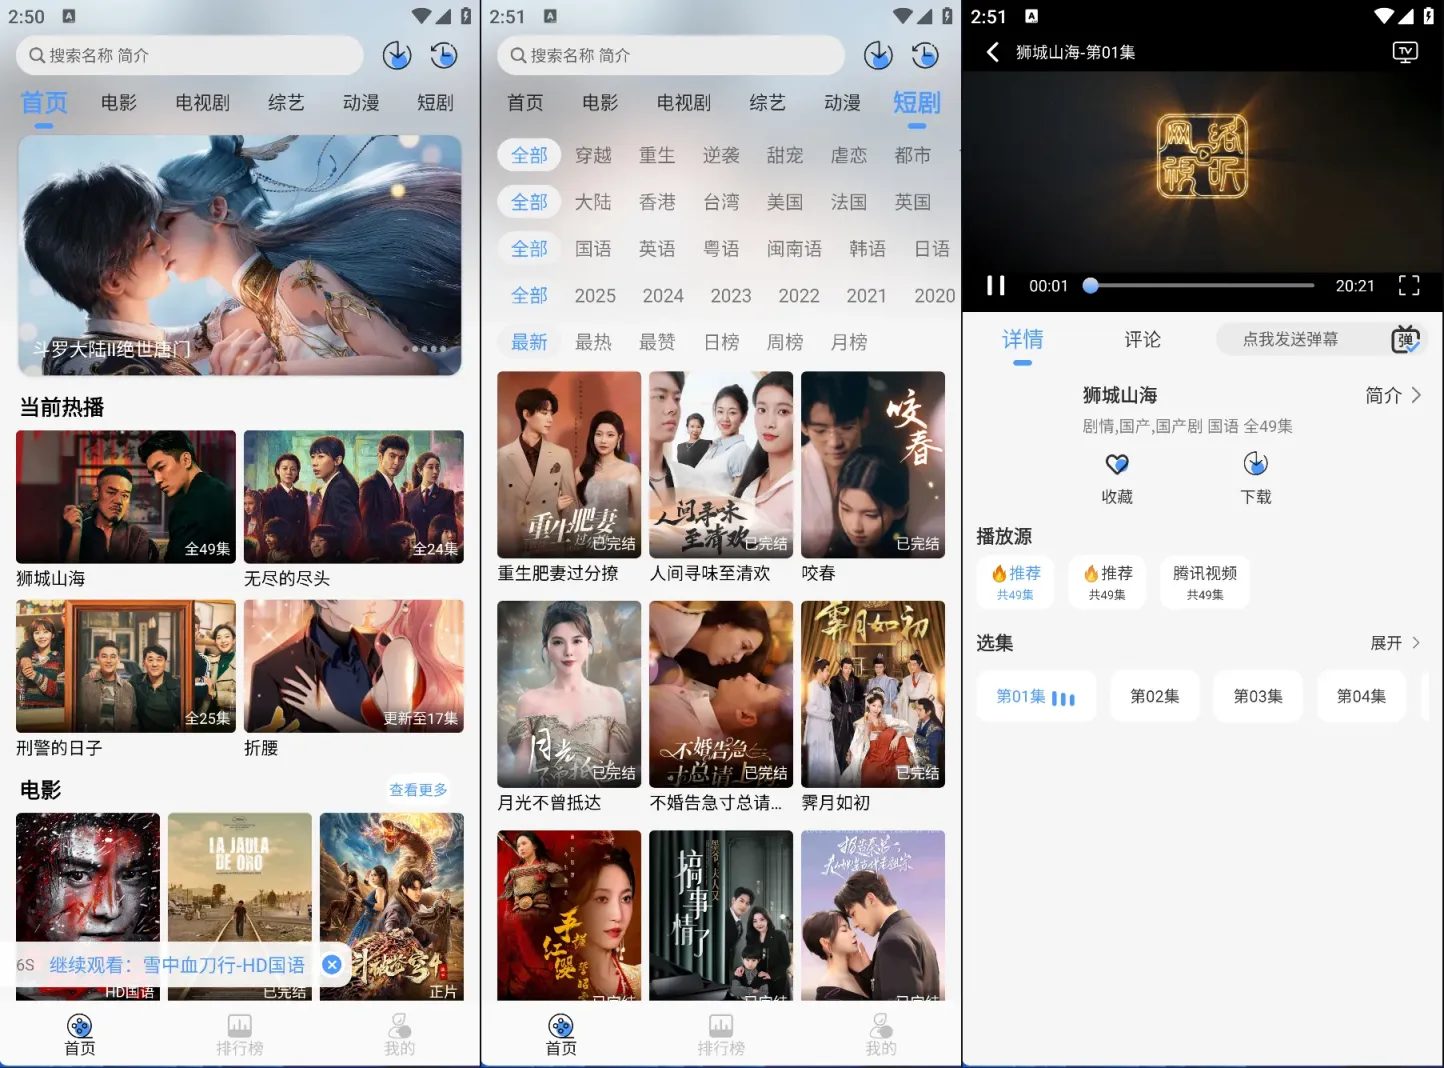Select language filter 粤语
The height and width of the screenshot is (1068, 1444).
(x=721, y=248)
